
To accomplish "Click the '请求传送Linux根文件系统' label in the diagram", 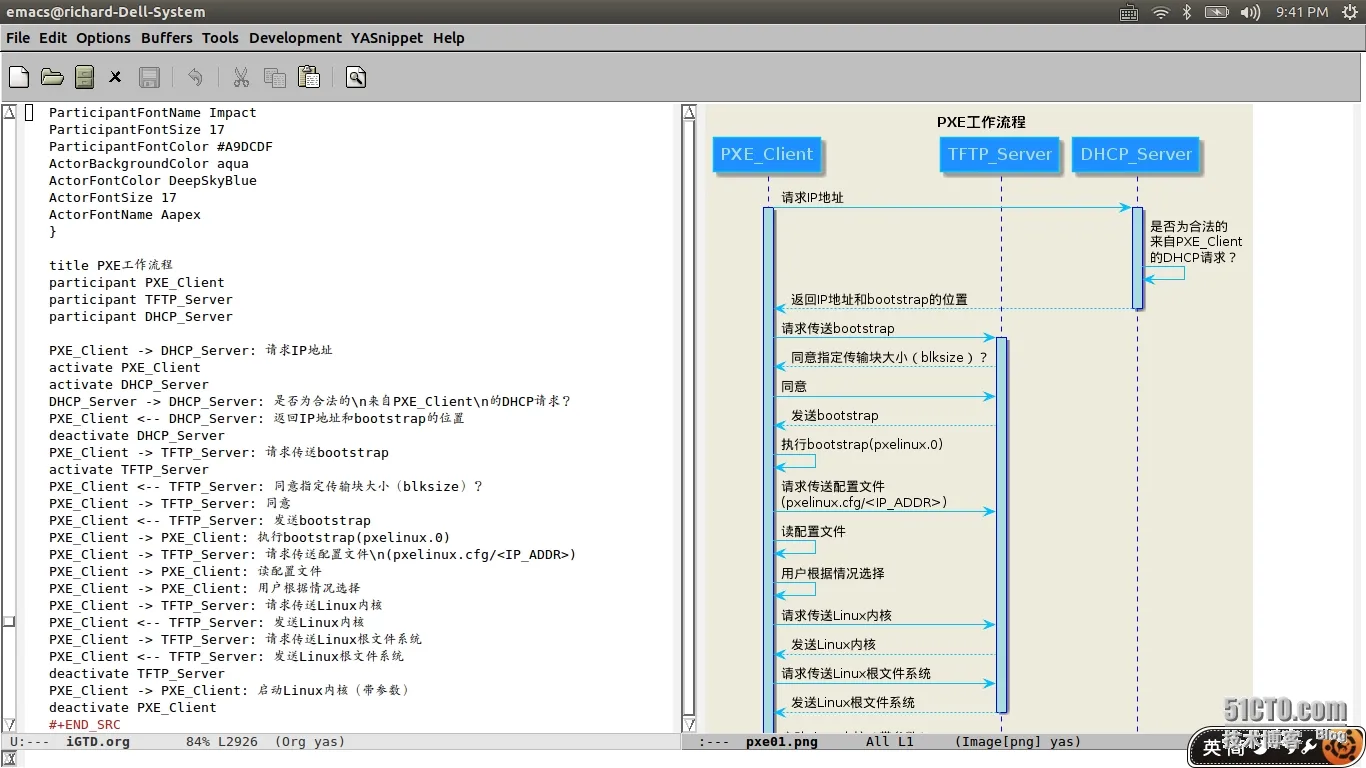I will click(x=856, y=674).
